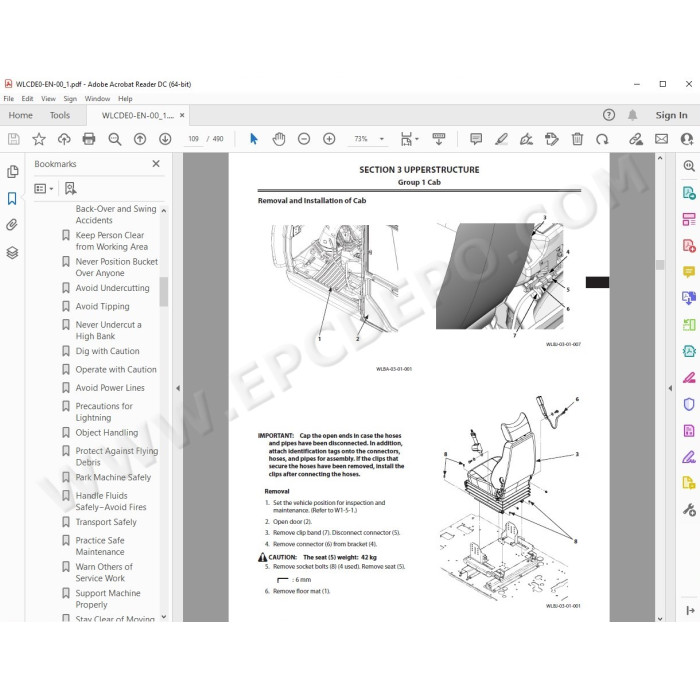Open the File menu

(8, 99)
